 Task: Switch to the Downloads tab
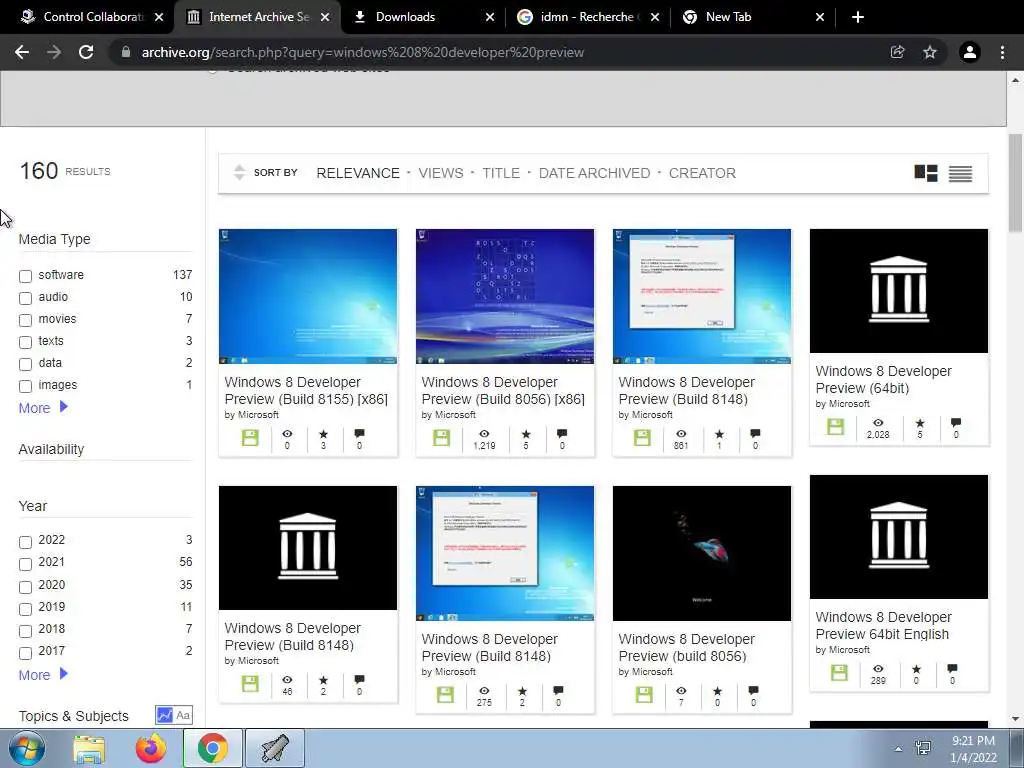(x=405, y=17)
